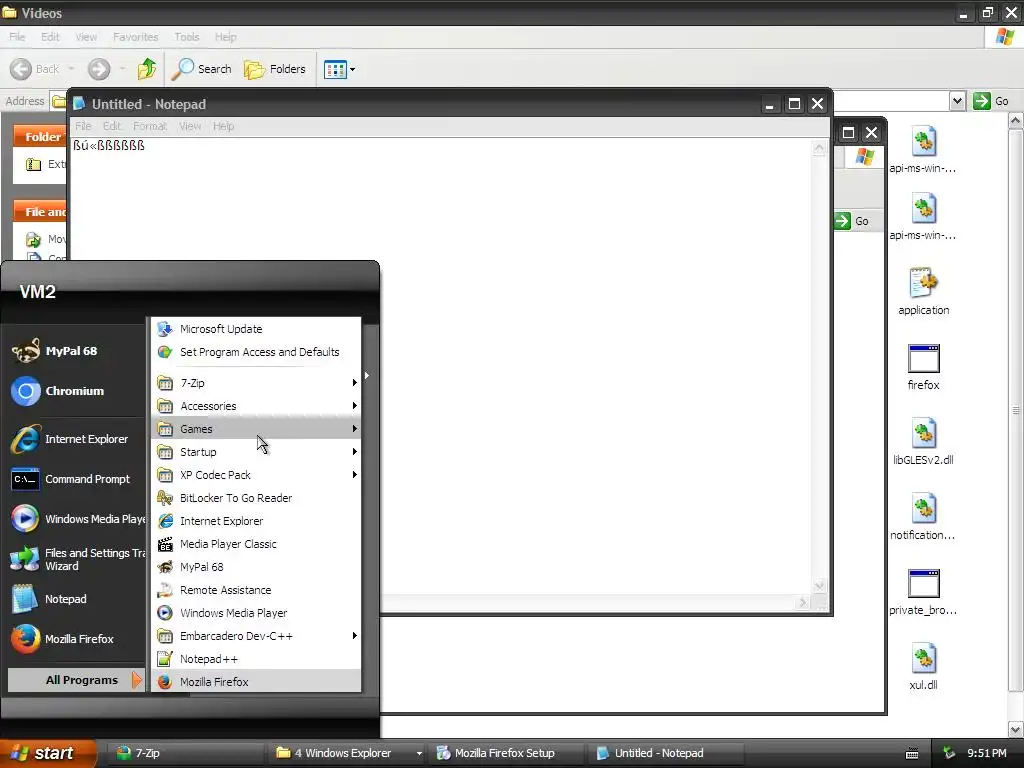Launch Mozilla Firefox in All Programs list
The width and height of the screenshot is (1024, 768).
(x=256, y=682)
